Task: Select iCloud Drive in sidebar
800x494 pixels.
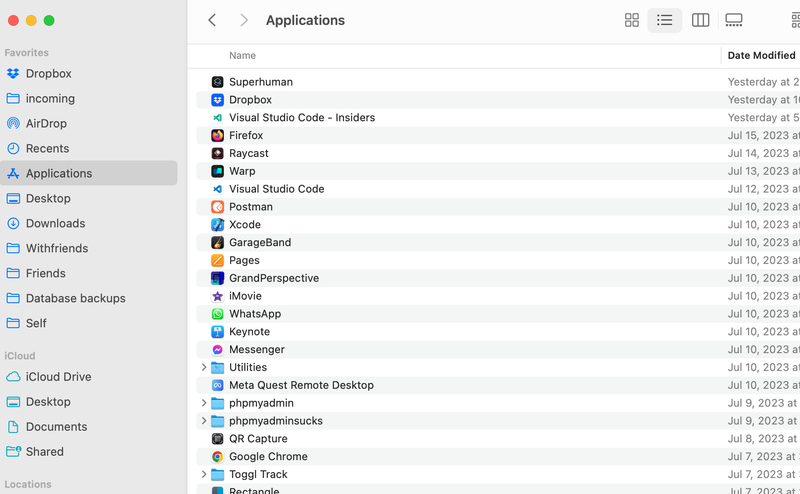Action: pyautogui.click(x=58, y=377)
